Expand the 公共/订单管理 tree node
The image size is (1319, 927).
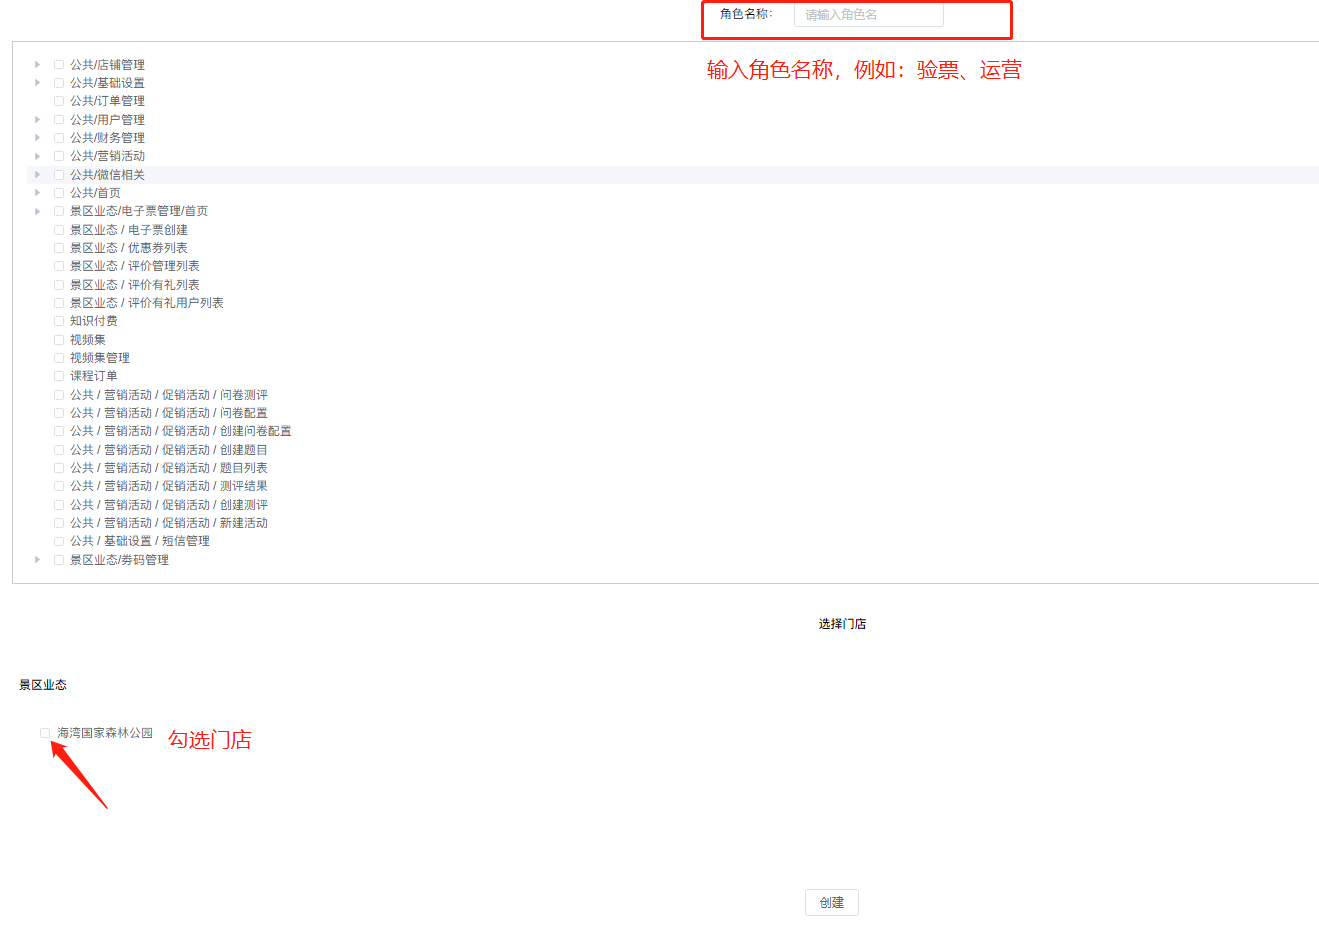(x=37, y=100)
